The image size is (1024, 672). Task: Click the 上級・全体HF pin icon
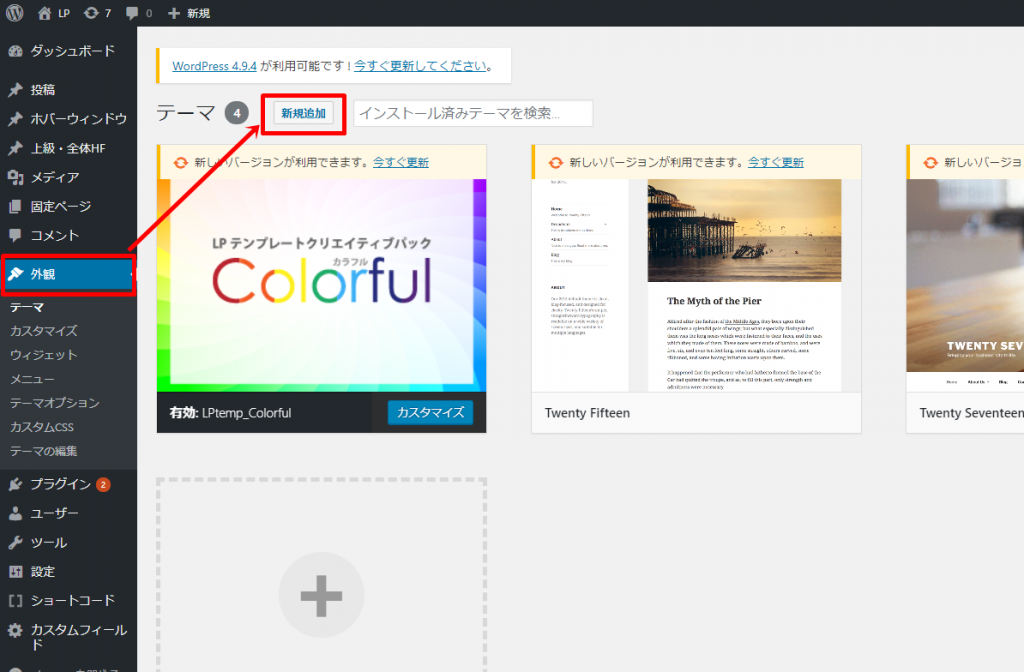click(x=16, y=148)
